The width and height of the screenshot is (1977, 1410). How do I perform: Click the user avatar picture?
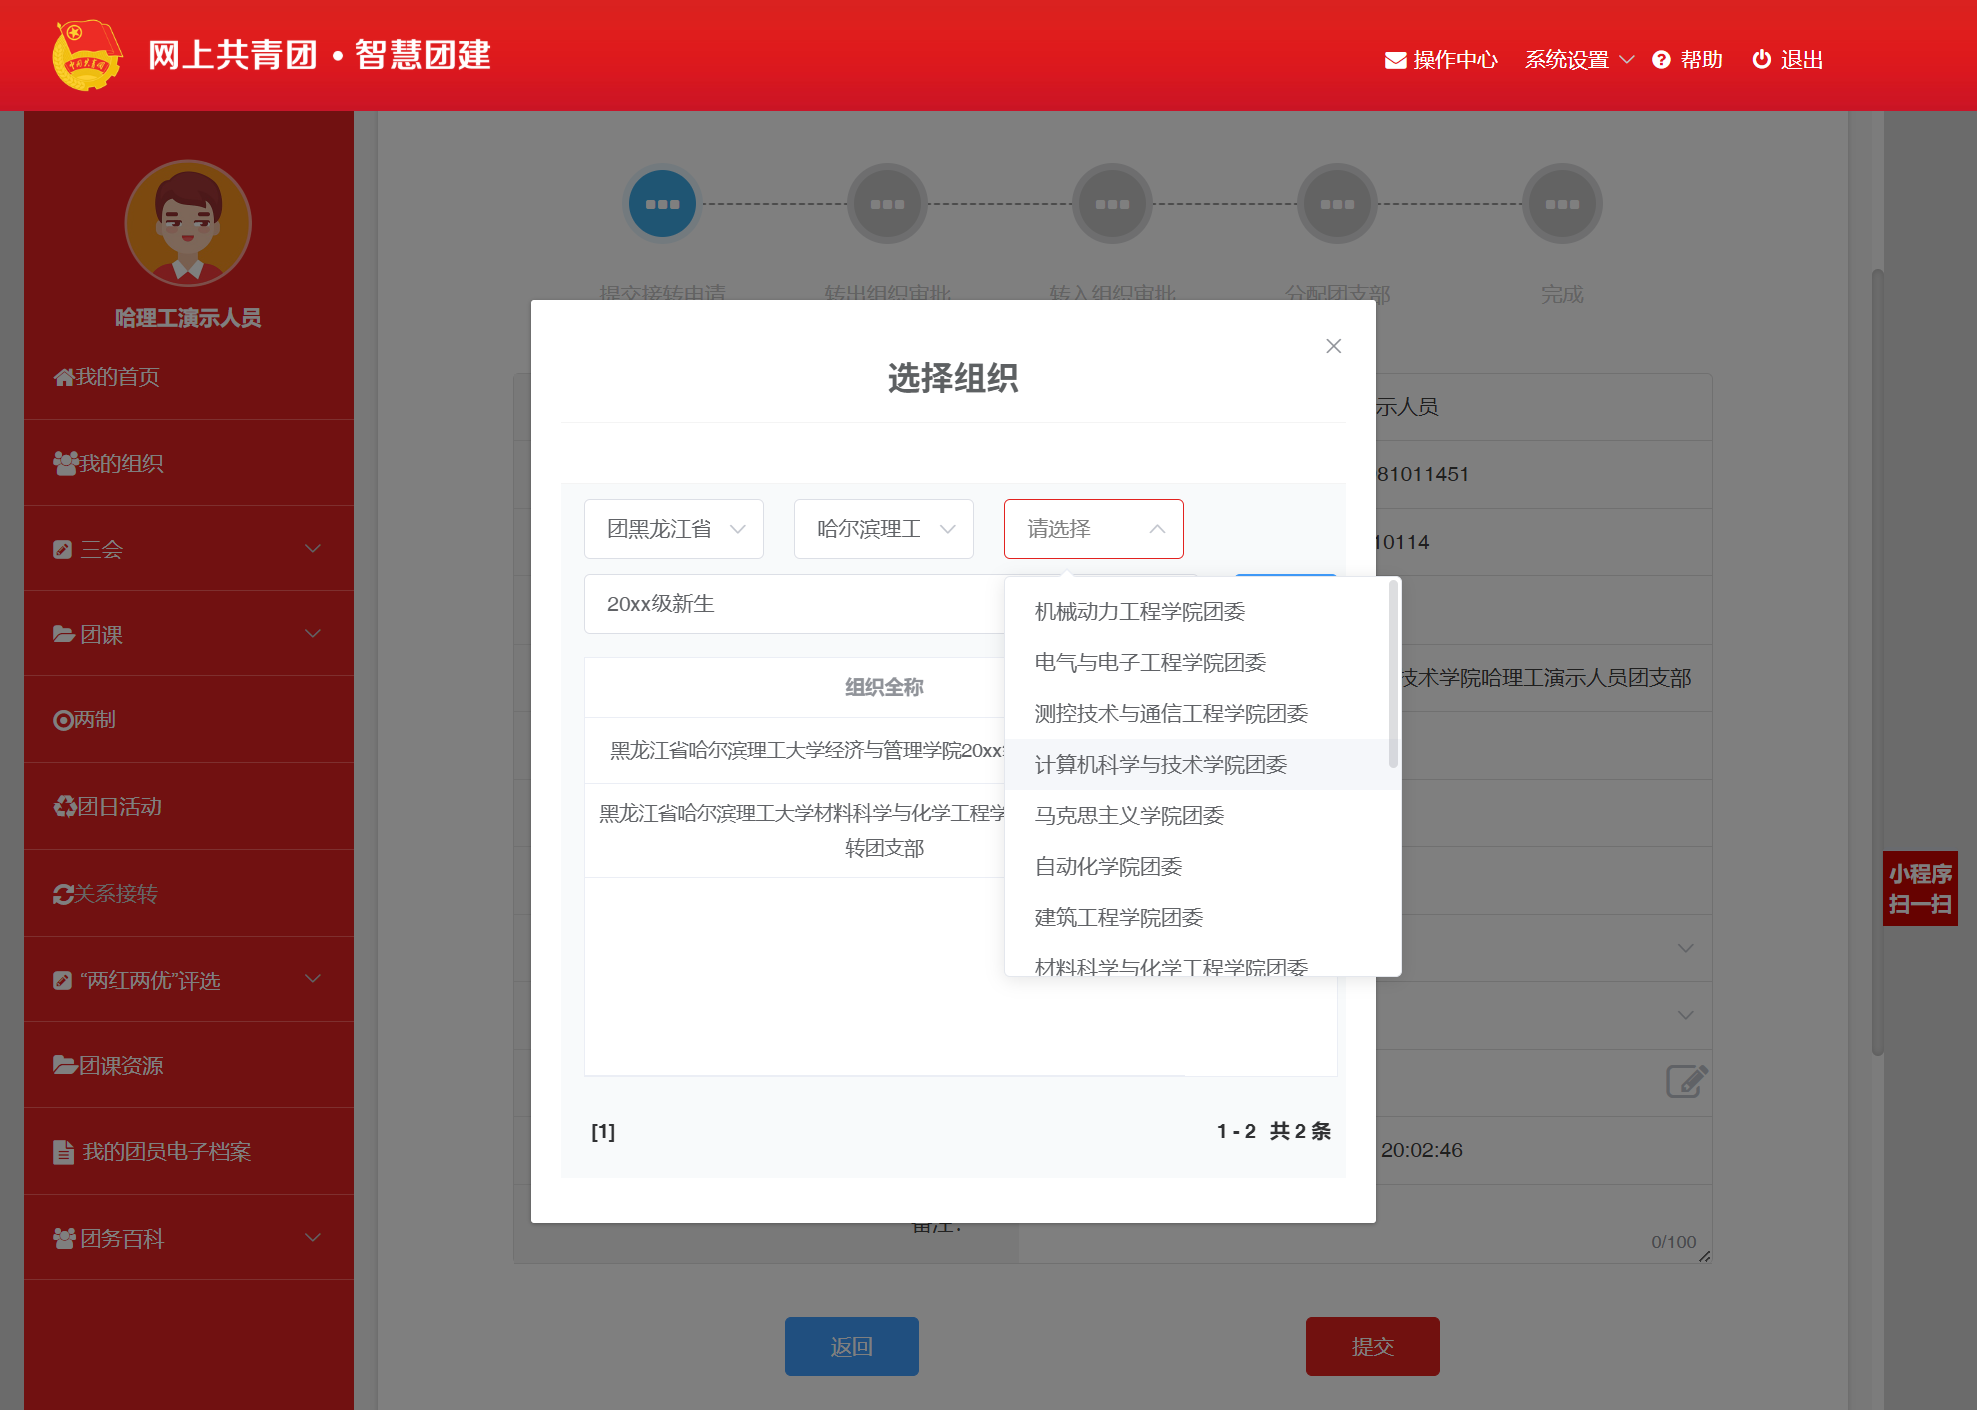188,223
